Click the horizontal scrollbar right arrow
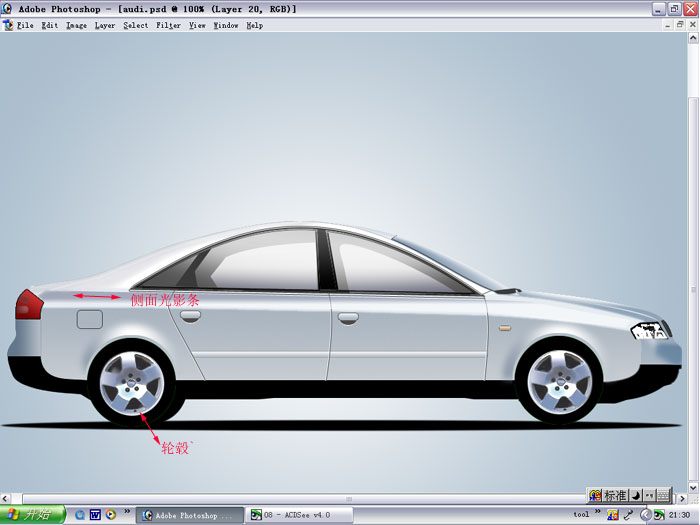700x525 pixels. coord(682,497)
